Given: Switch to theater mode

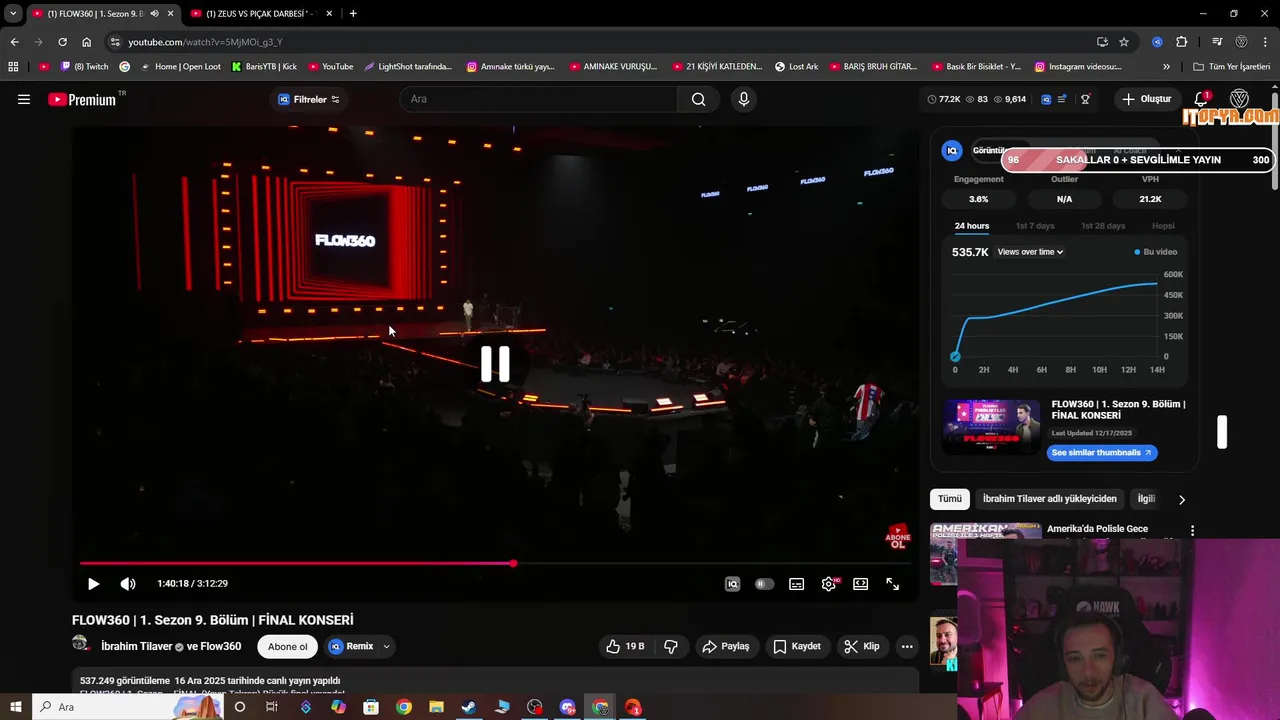Looking at the screenshot, I should (x=860, y=584).
